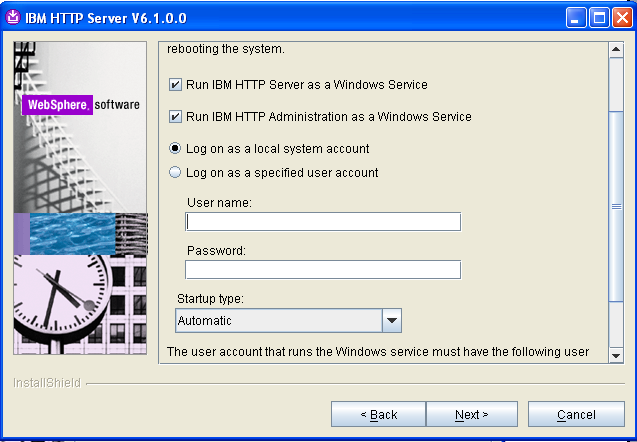Screen dimensions: 637x442
Task: Click the vertical scrollbar thumb
Action: 616,206
